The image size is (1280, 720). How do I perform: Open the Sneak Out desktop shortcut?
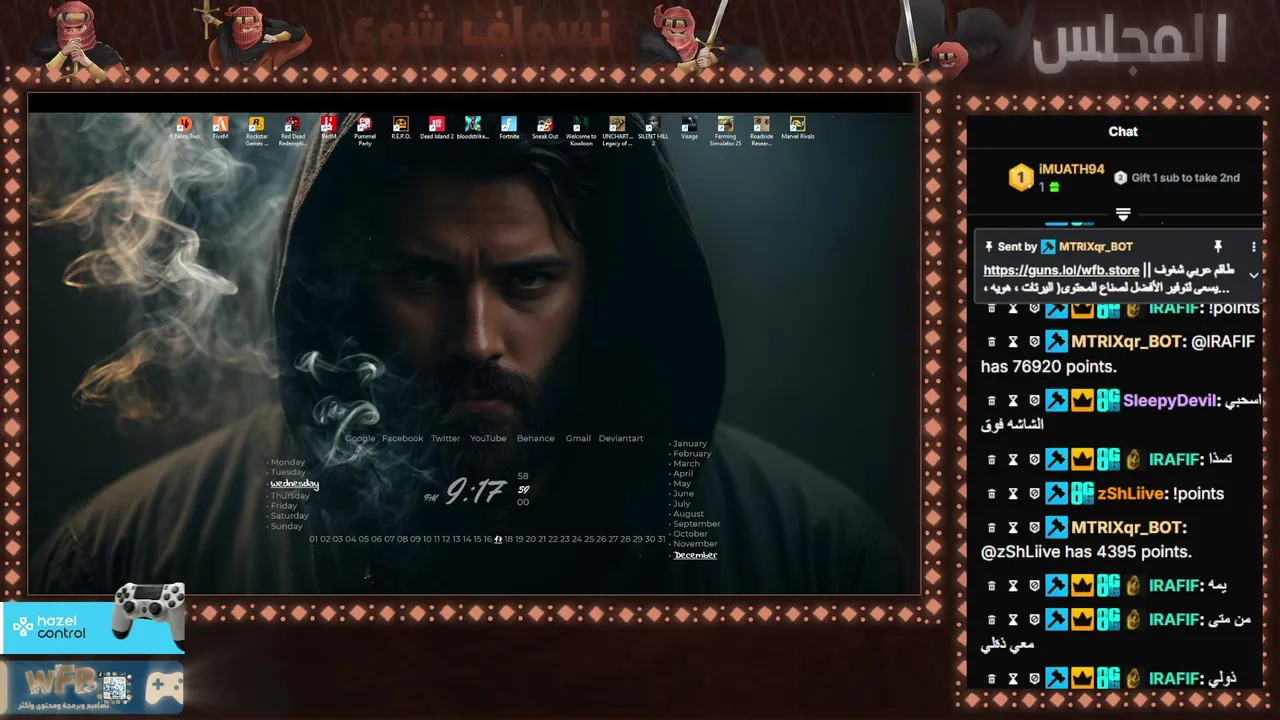545,128
